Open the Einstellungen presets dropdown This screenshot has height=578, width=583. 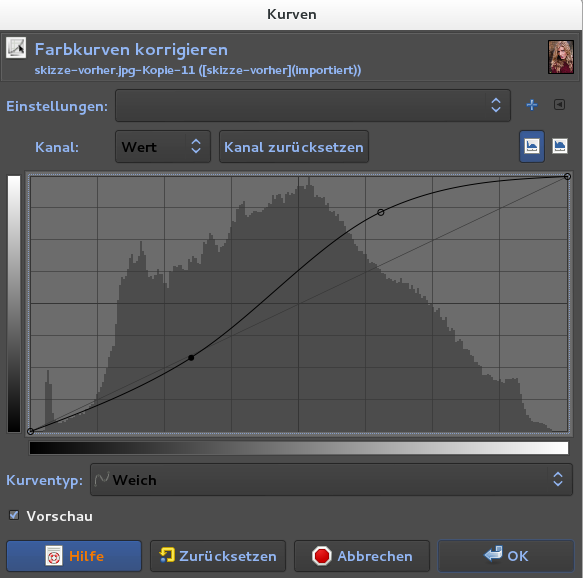[313, 106]
